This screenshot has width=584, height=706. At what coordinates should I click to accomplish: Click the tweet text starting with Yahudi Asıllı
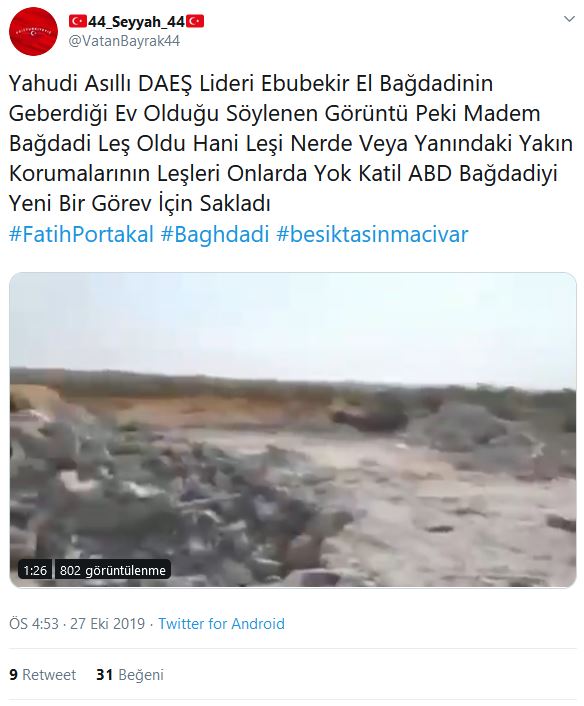[291, 143]
